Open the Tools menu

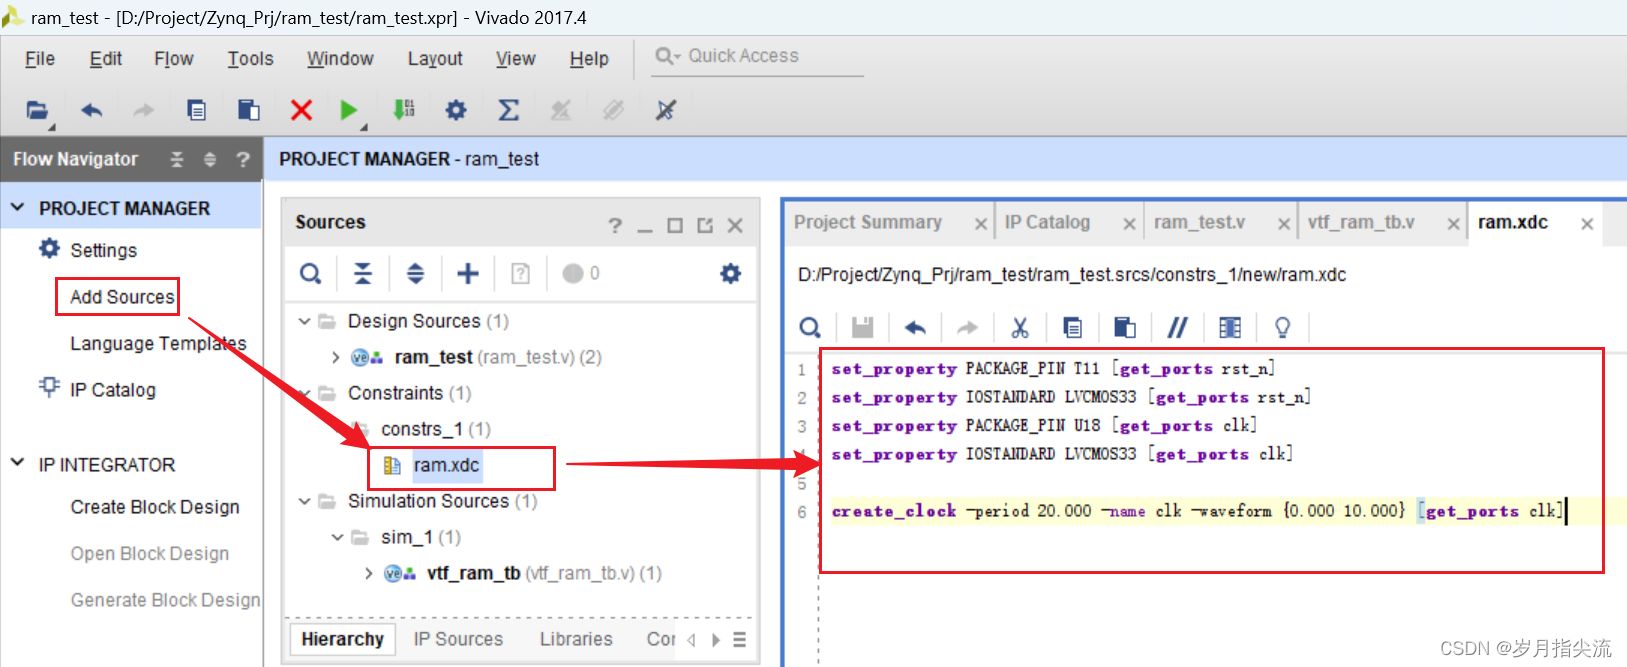coord(250,59)
